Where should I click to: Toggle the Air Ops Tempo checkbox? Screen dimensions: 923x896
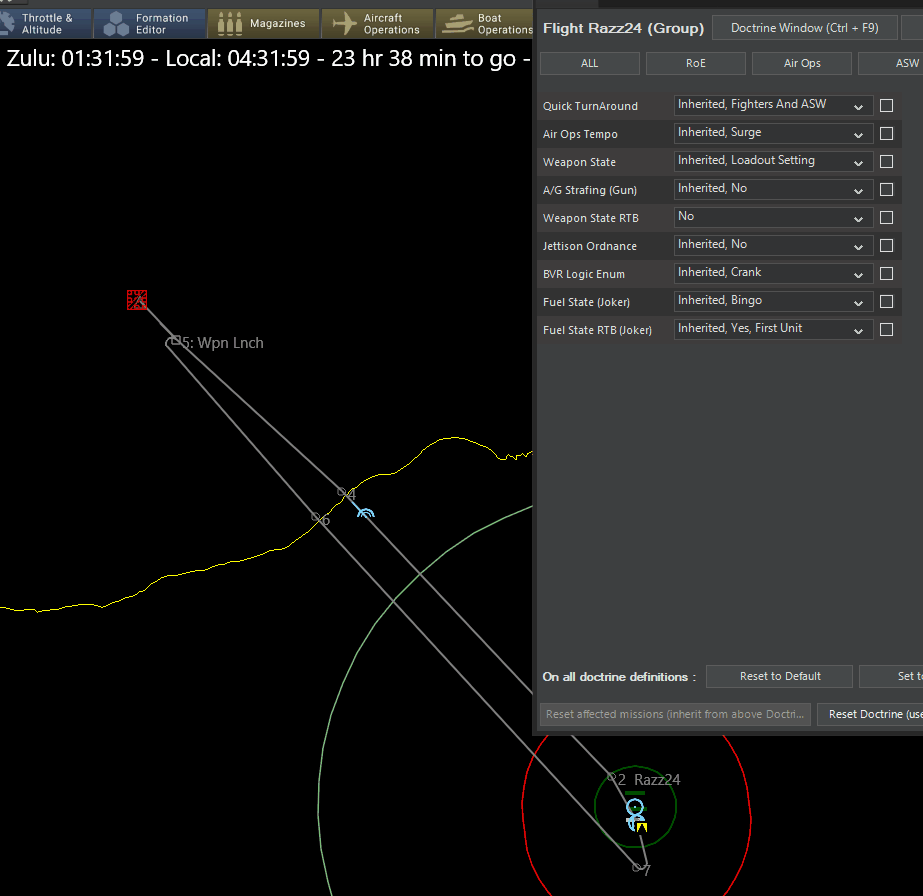[x=887, y=134]
